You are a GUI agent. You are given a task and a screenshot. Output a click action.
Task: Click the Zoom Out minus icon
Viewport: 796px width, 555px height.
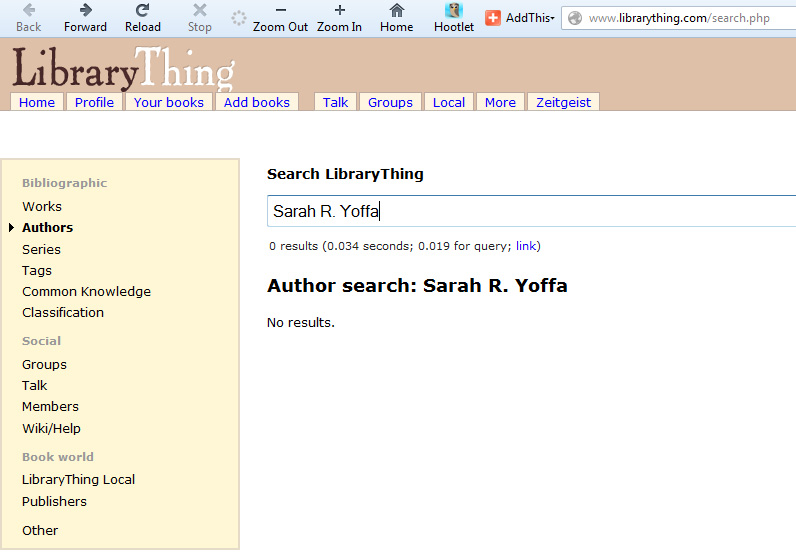tap(280, 10)
